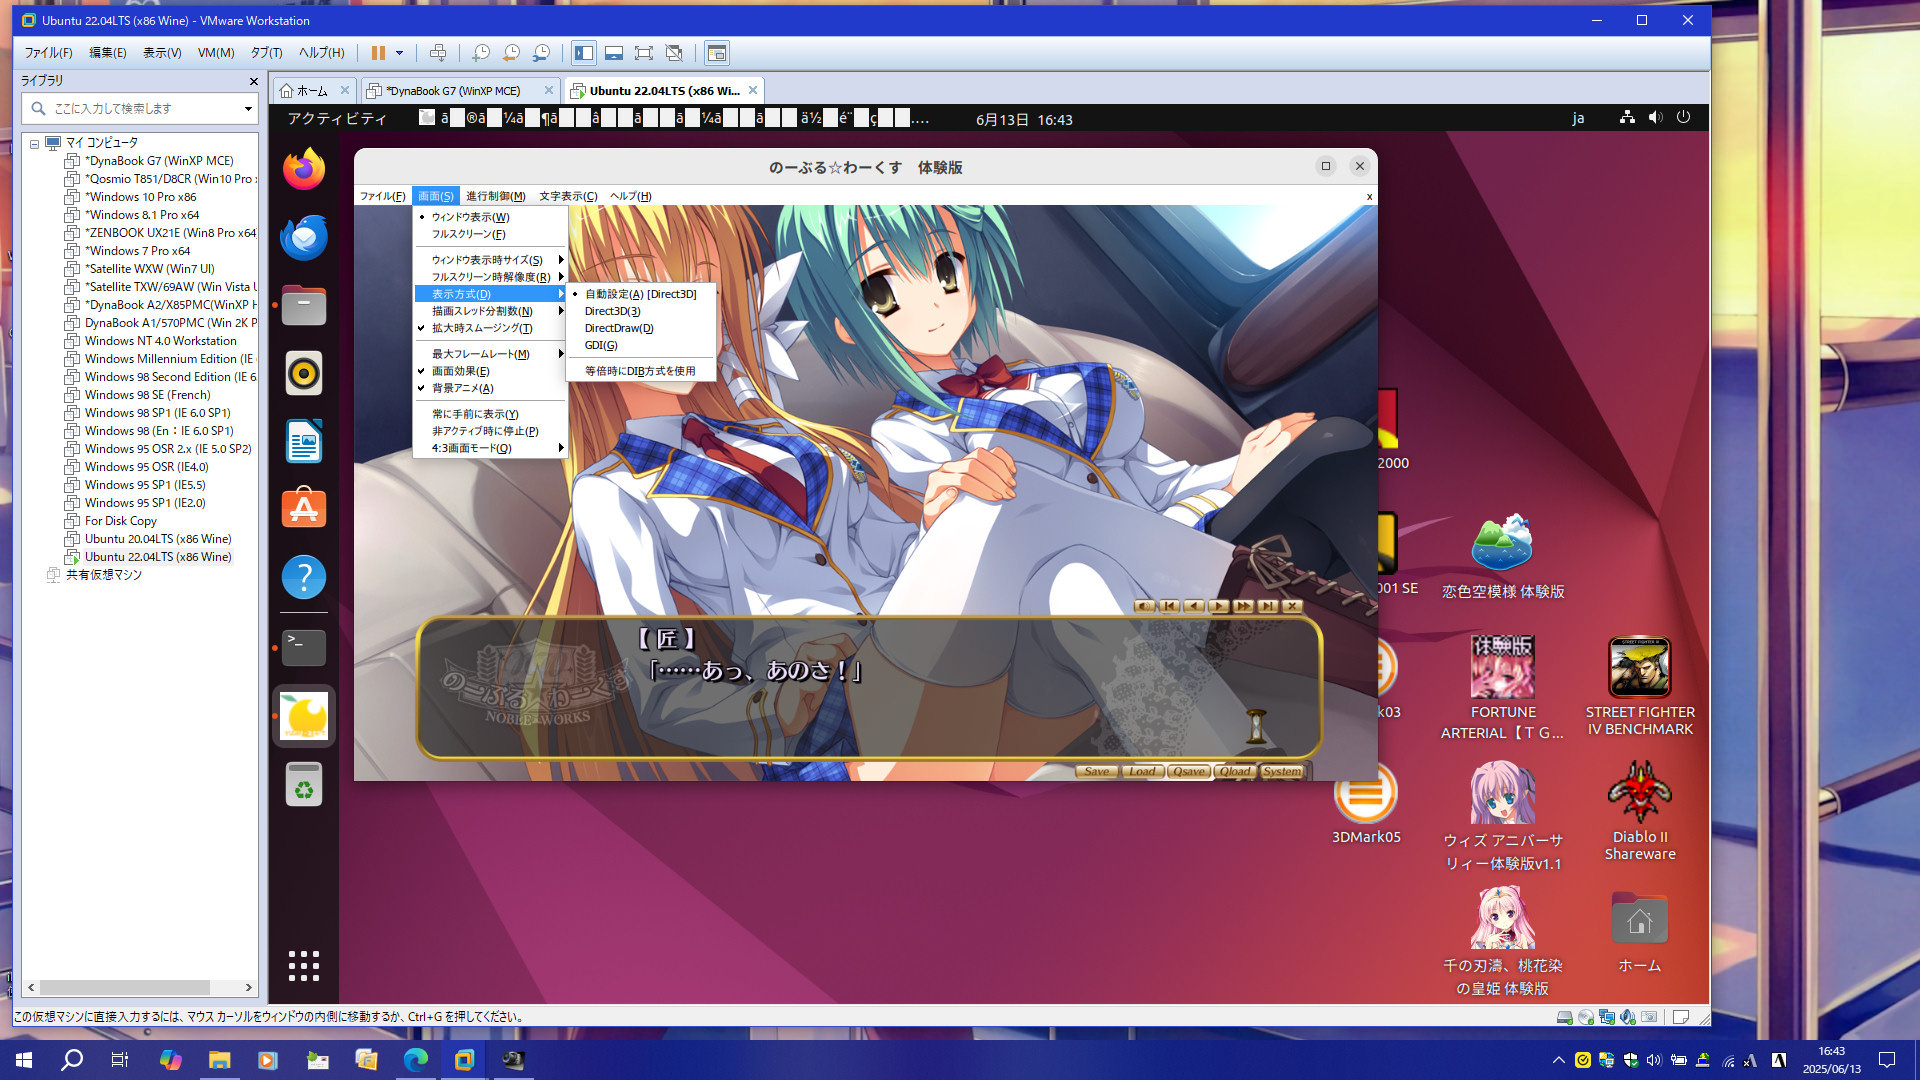Click the game's Qsave button
The height and width of the screenshot is (1080, 1920).
point(1189,771)
